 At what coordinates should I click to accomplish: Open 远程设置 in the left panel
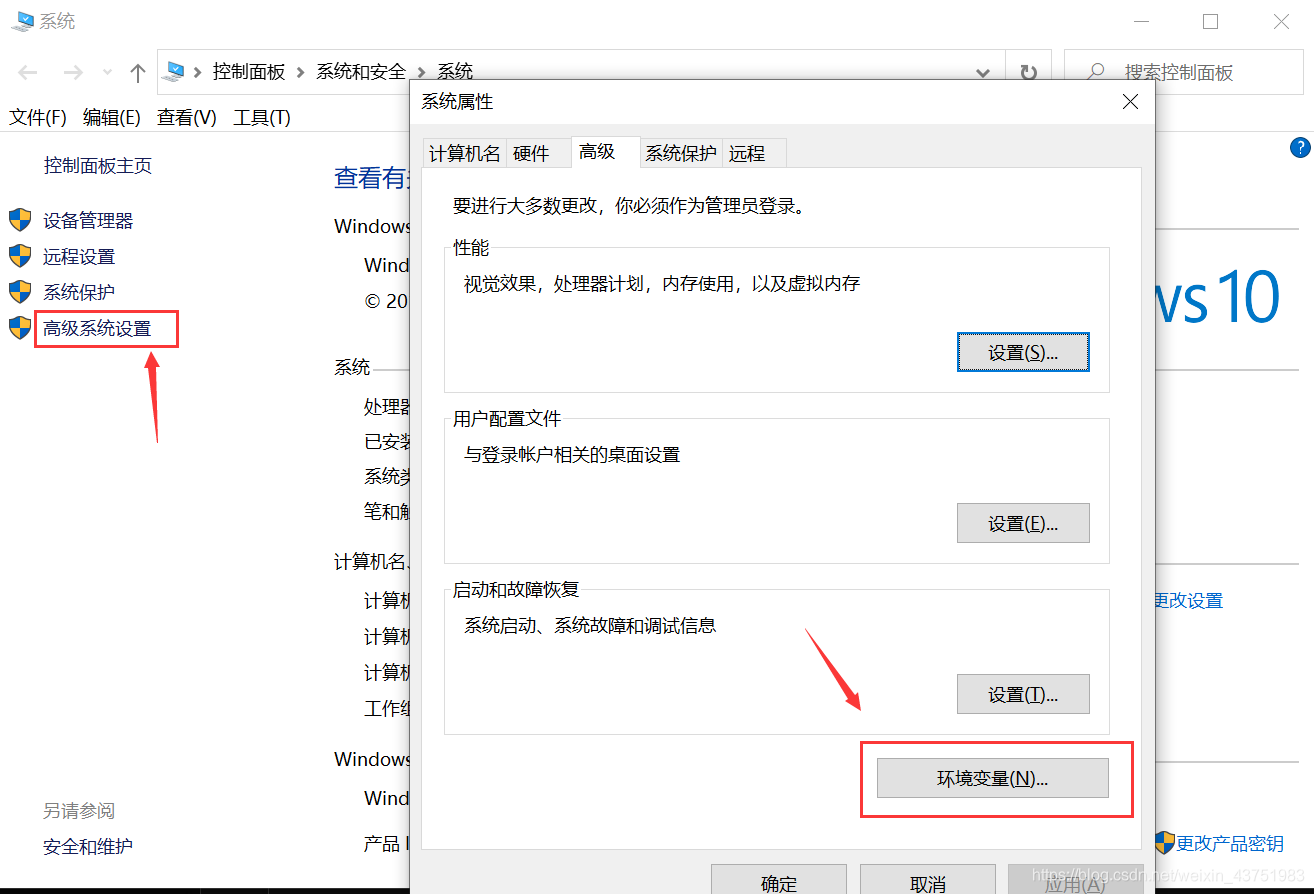click(80, 256)
